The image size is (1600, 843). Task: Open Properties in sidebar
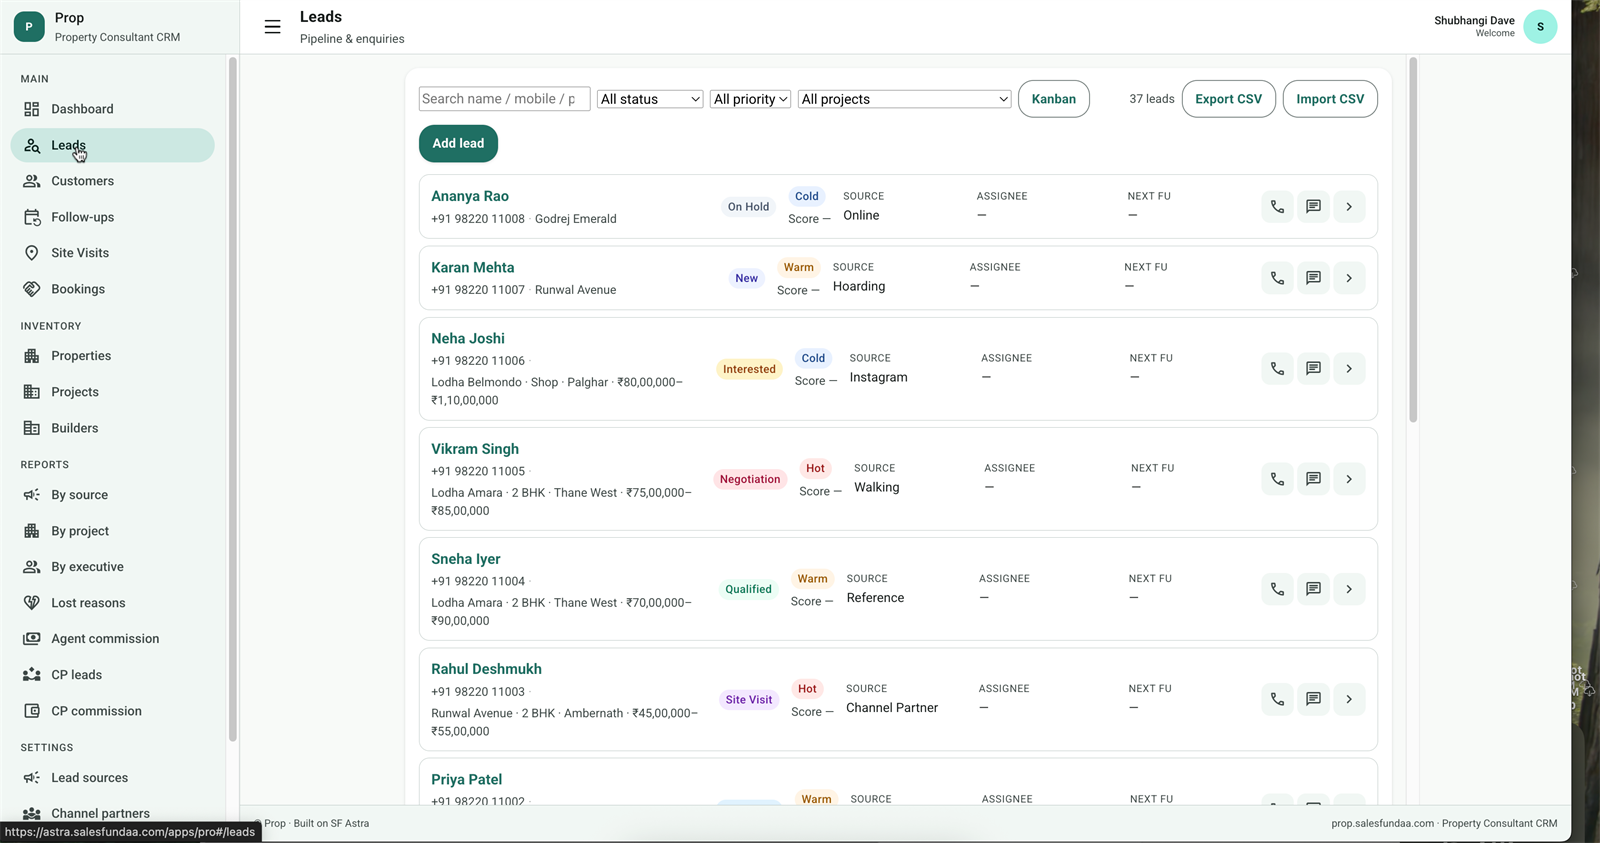(113, 356)
